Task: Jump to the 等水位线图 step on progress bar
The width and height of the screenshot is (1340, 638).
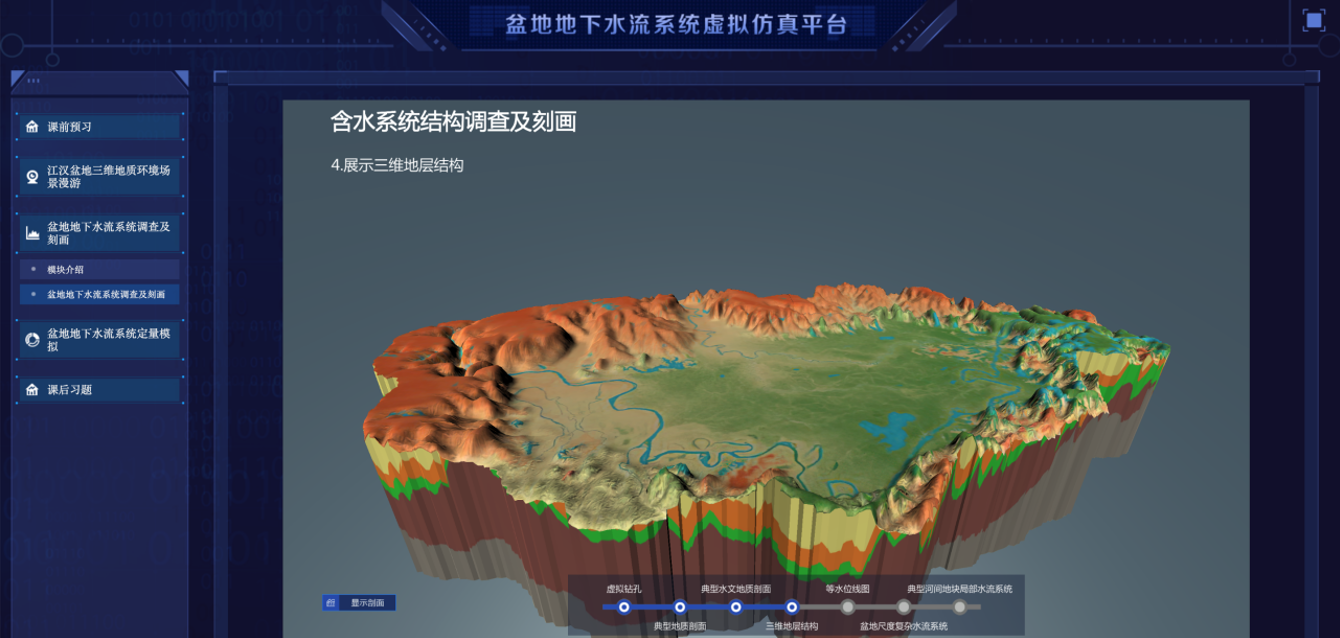Action: [848, 607]
